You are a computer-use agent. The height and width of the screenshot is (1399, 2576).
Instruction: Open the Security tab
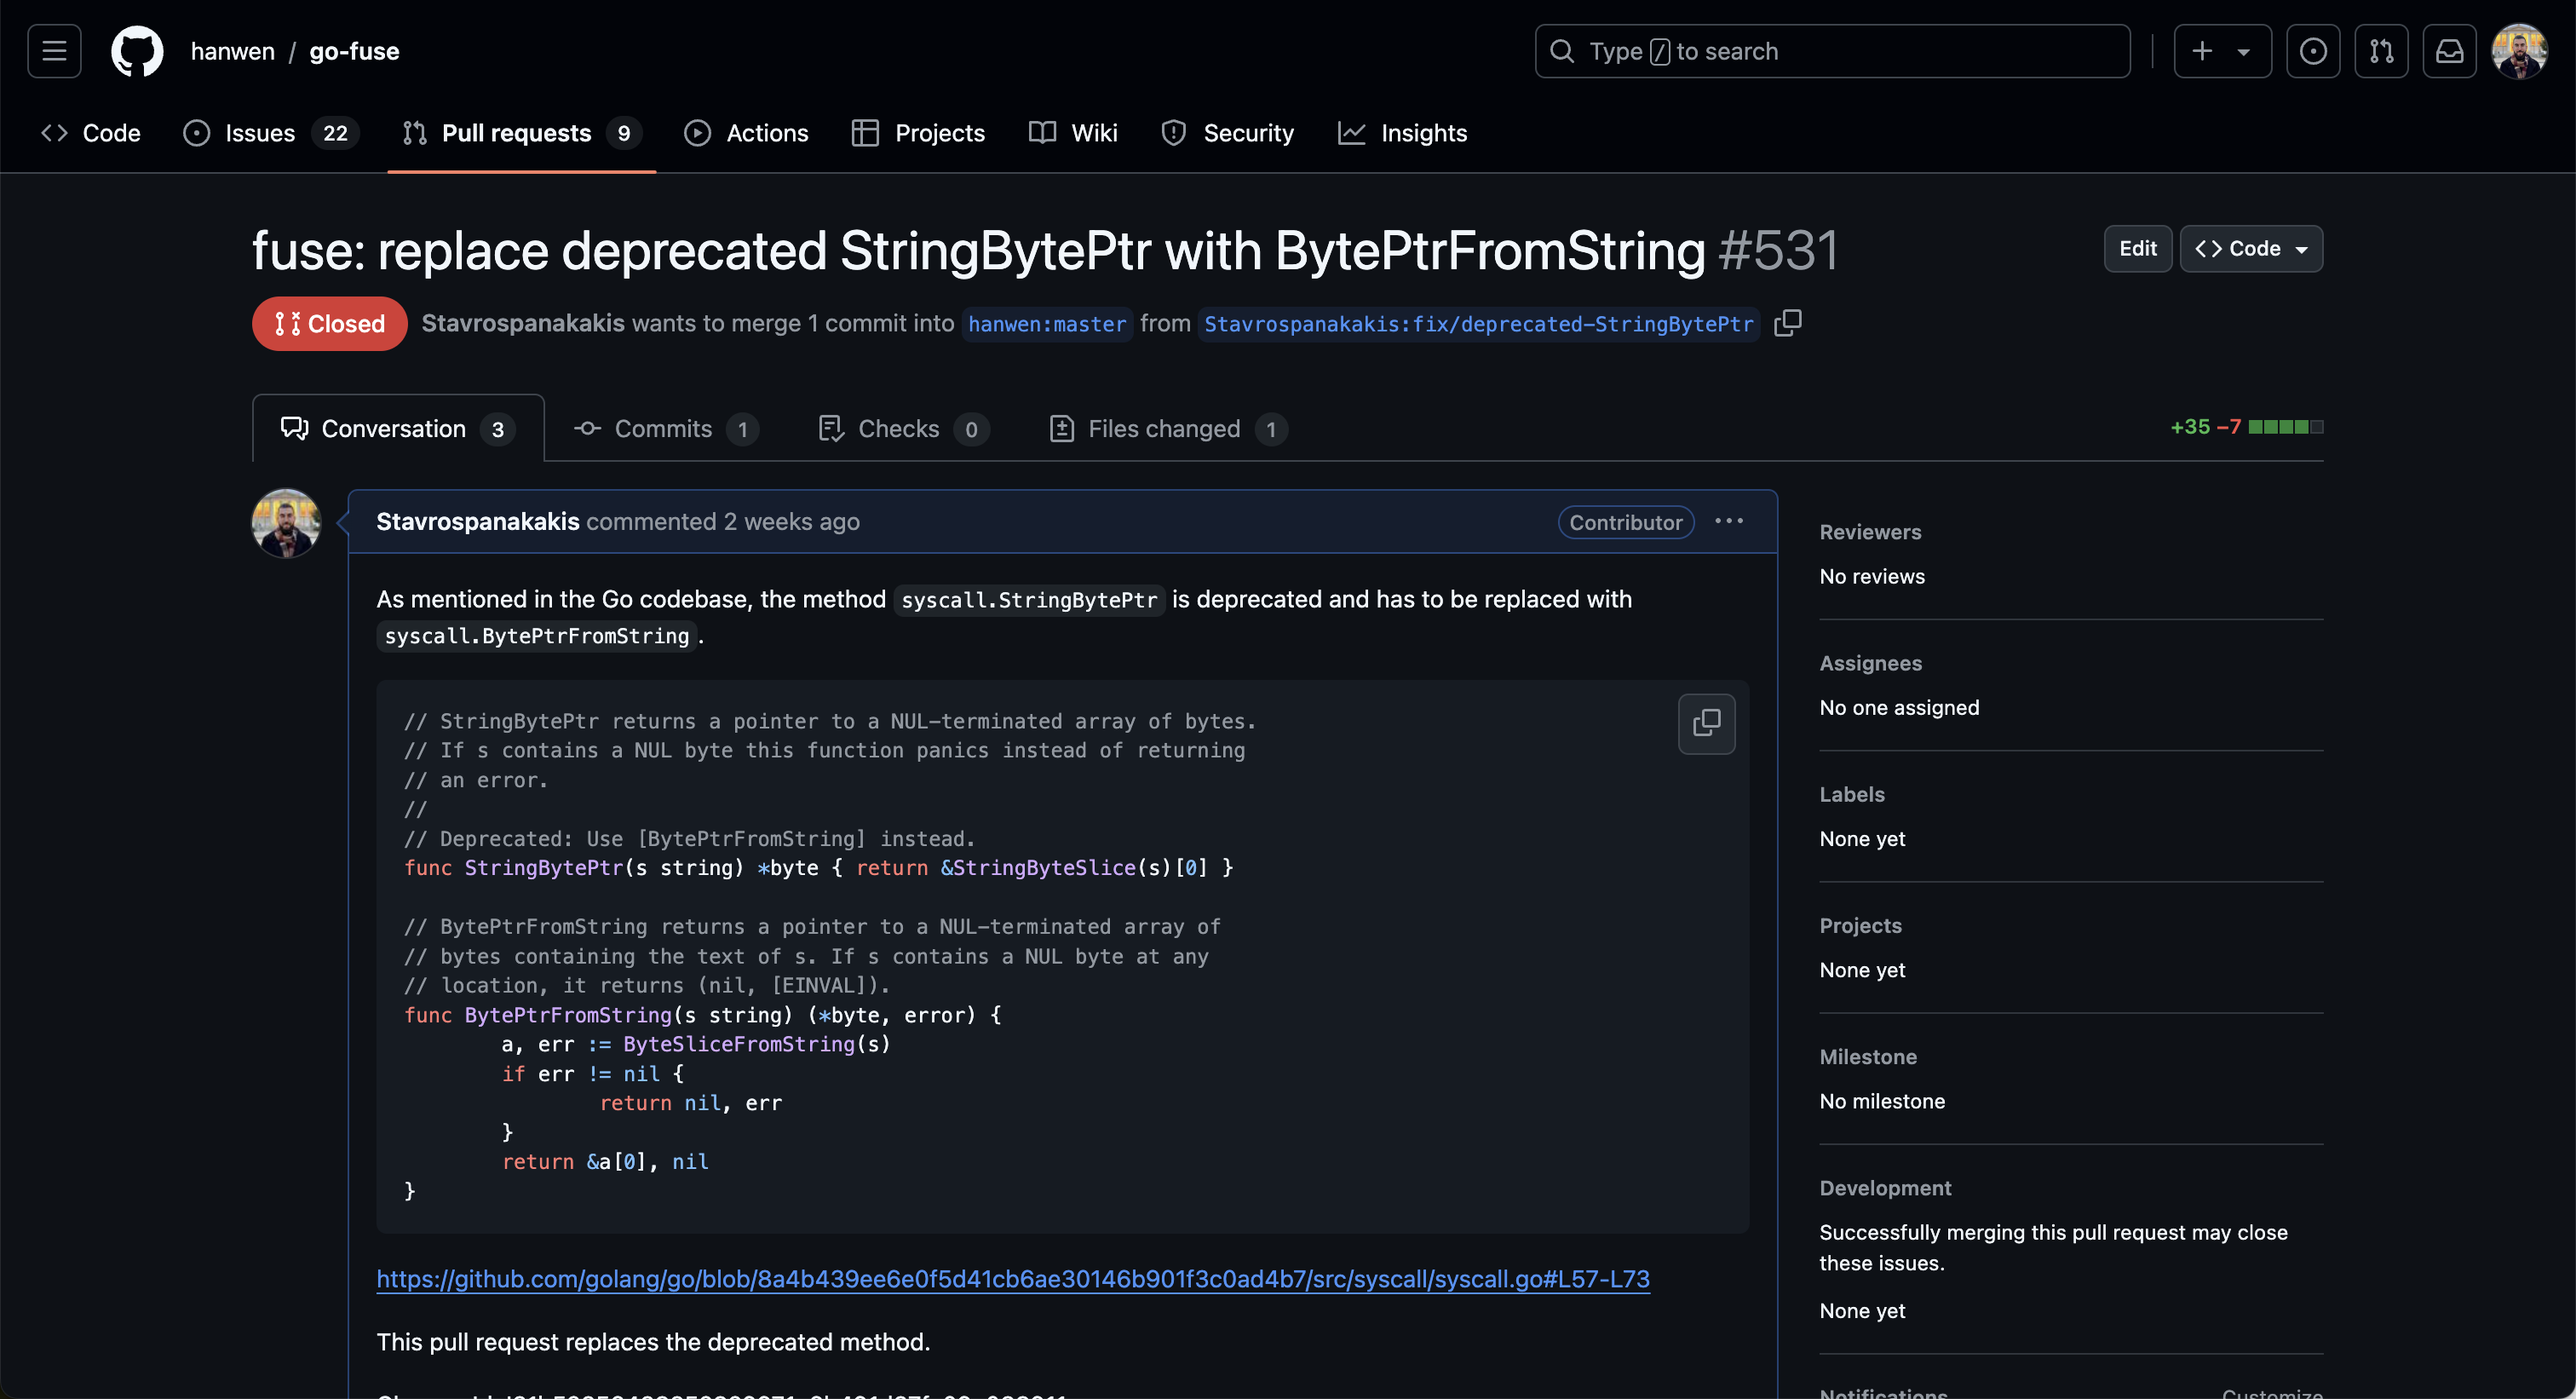1227,133
